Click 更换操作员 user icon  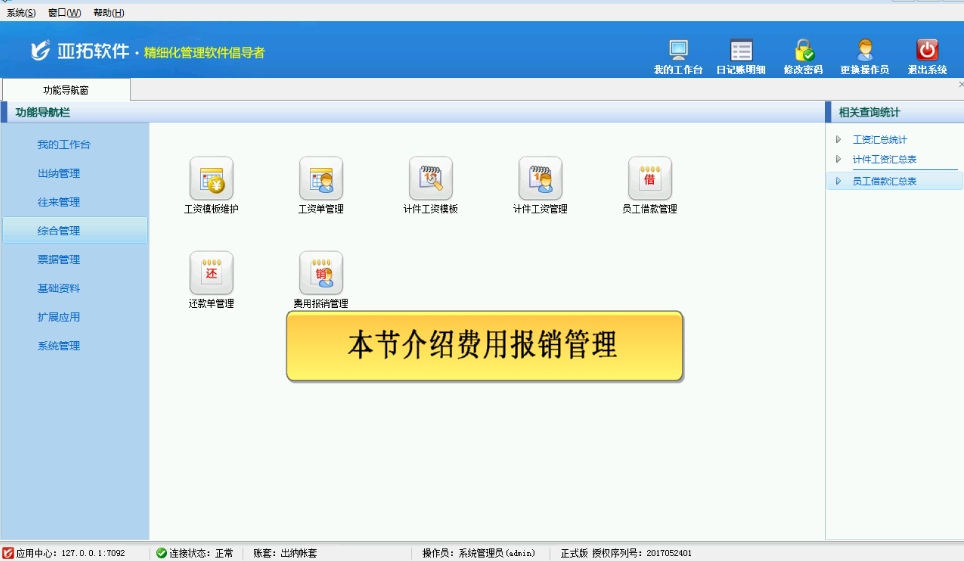tap(865, 51)
